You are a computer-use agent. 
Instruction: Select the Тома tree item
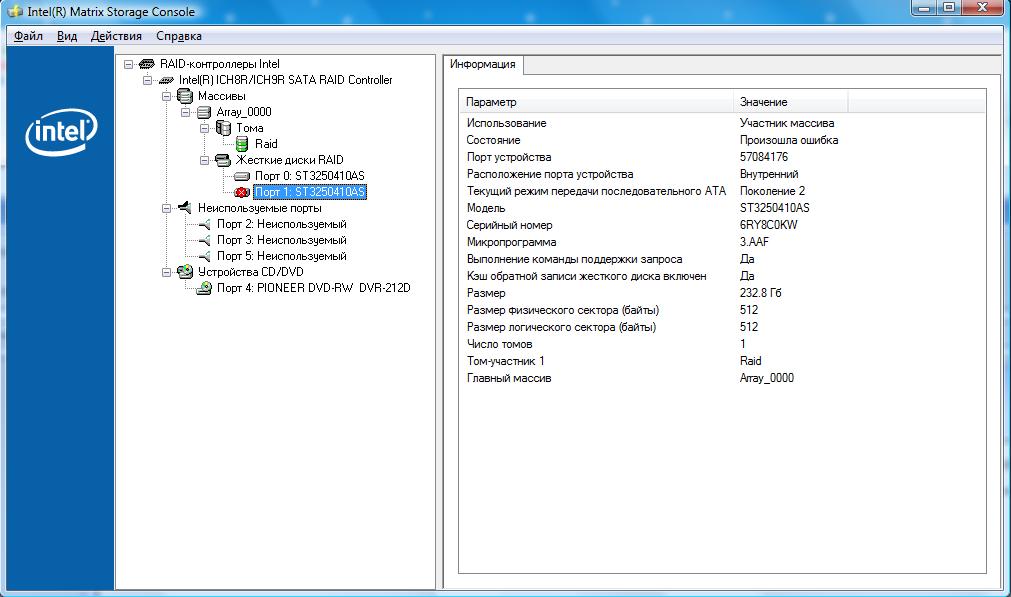click(250, 128)
